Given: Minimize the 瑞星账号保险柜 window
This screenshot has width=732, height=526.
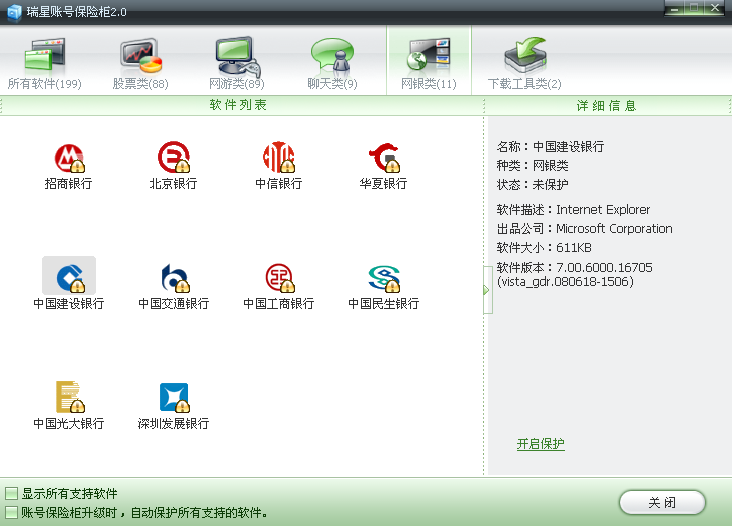Looking at the screenshot, I should pyautogui.click(x=674, y=8).
